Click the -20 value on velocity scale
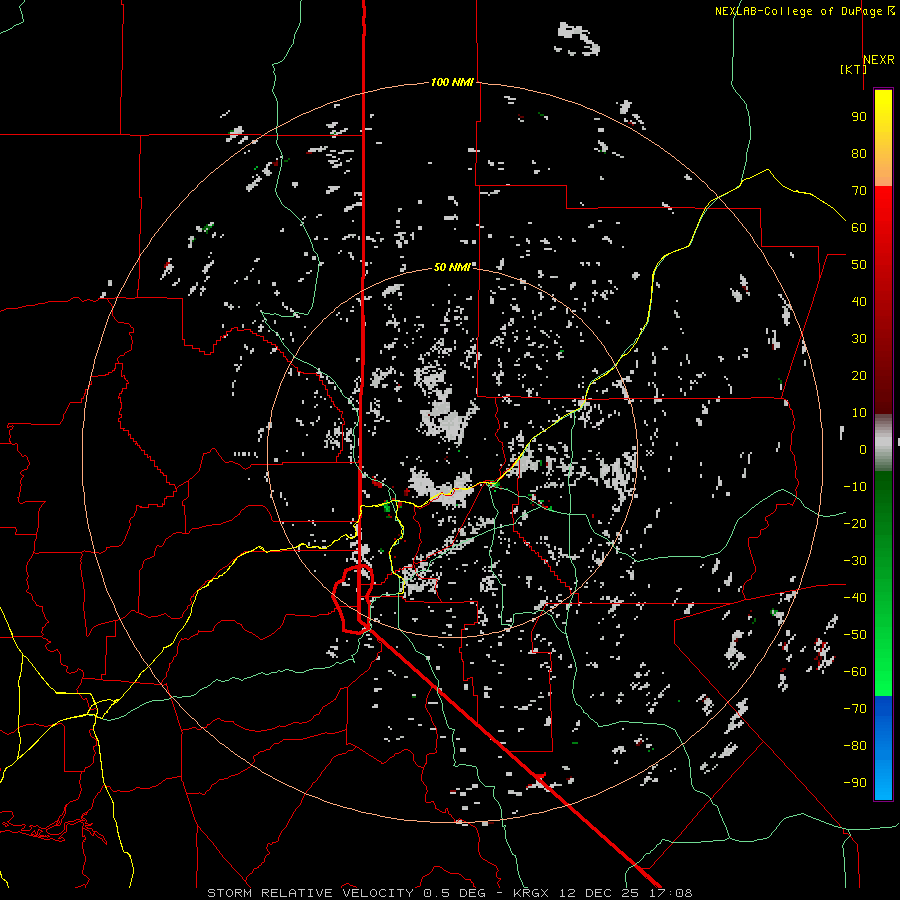Screen dimensions: 900x900 [x=855, y=523]
